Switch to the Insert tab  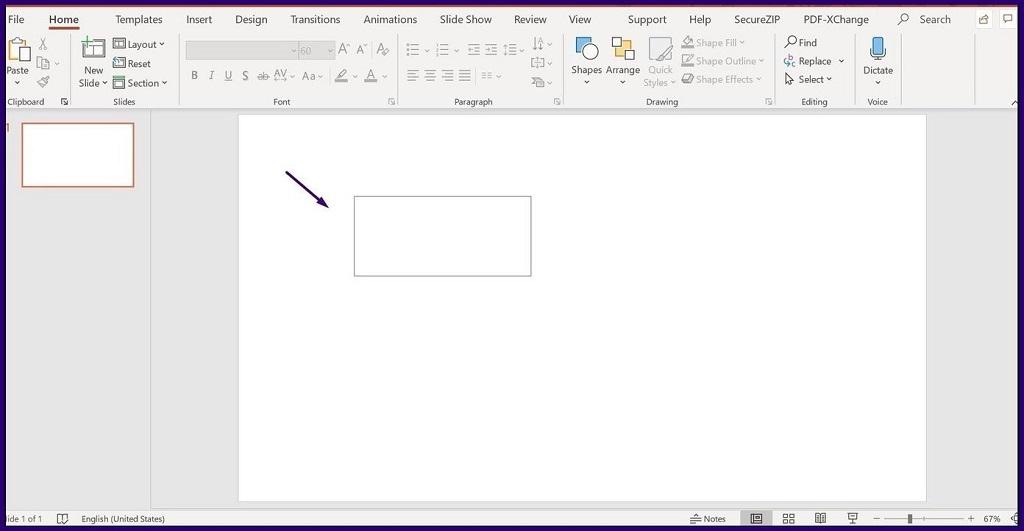[199, 20]
